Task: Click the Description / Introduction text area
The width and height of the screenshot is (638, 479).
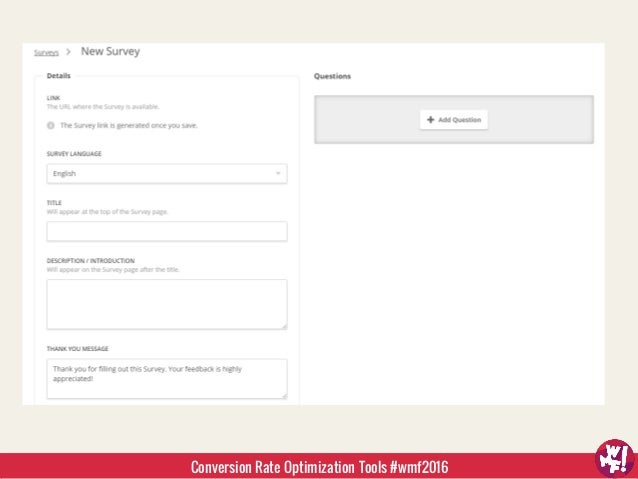Action: click(x=167, y=304)
